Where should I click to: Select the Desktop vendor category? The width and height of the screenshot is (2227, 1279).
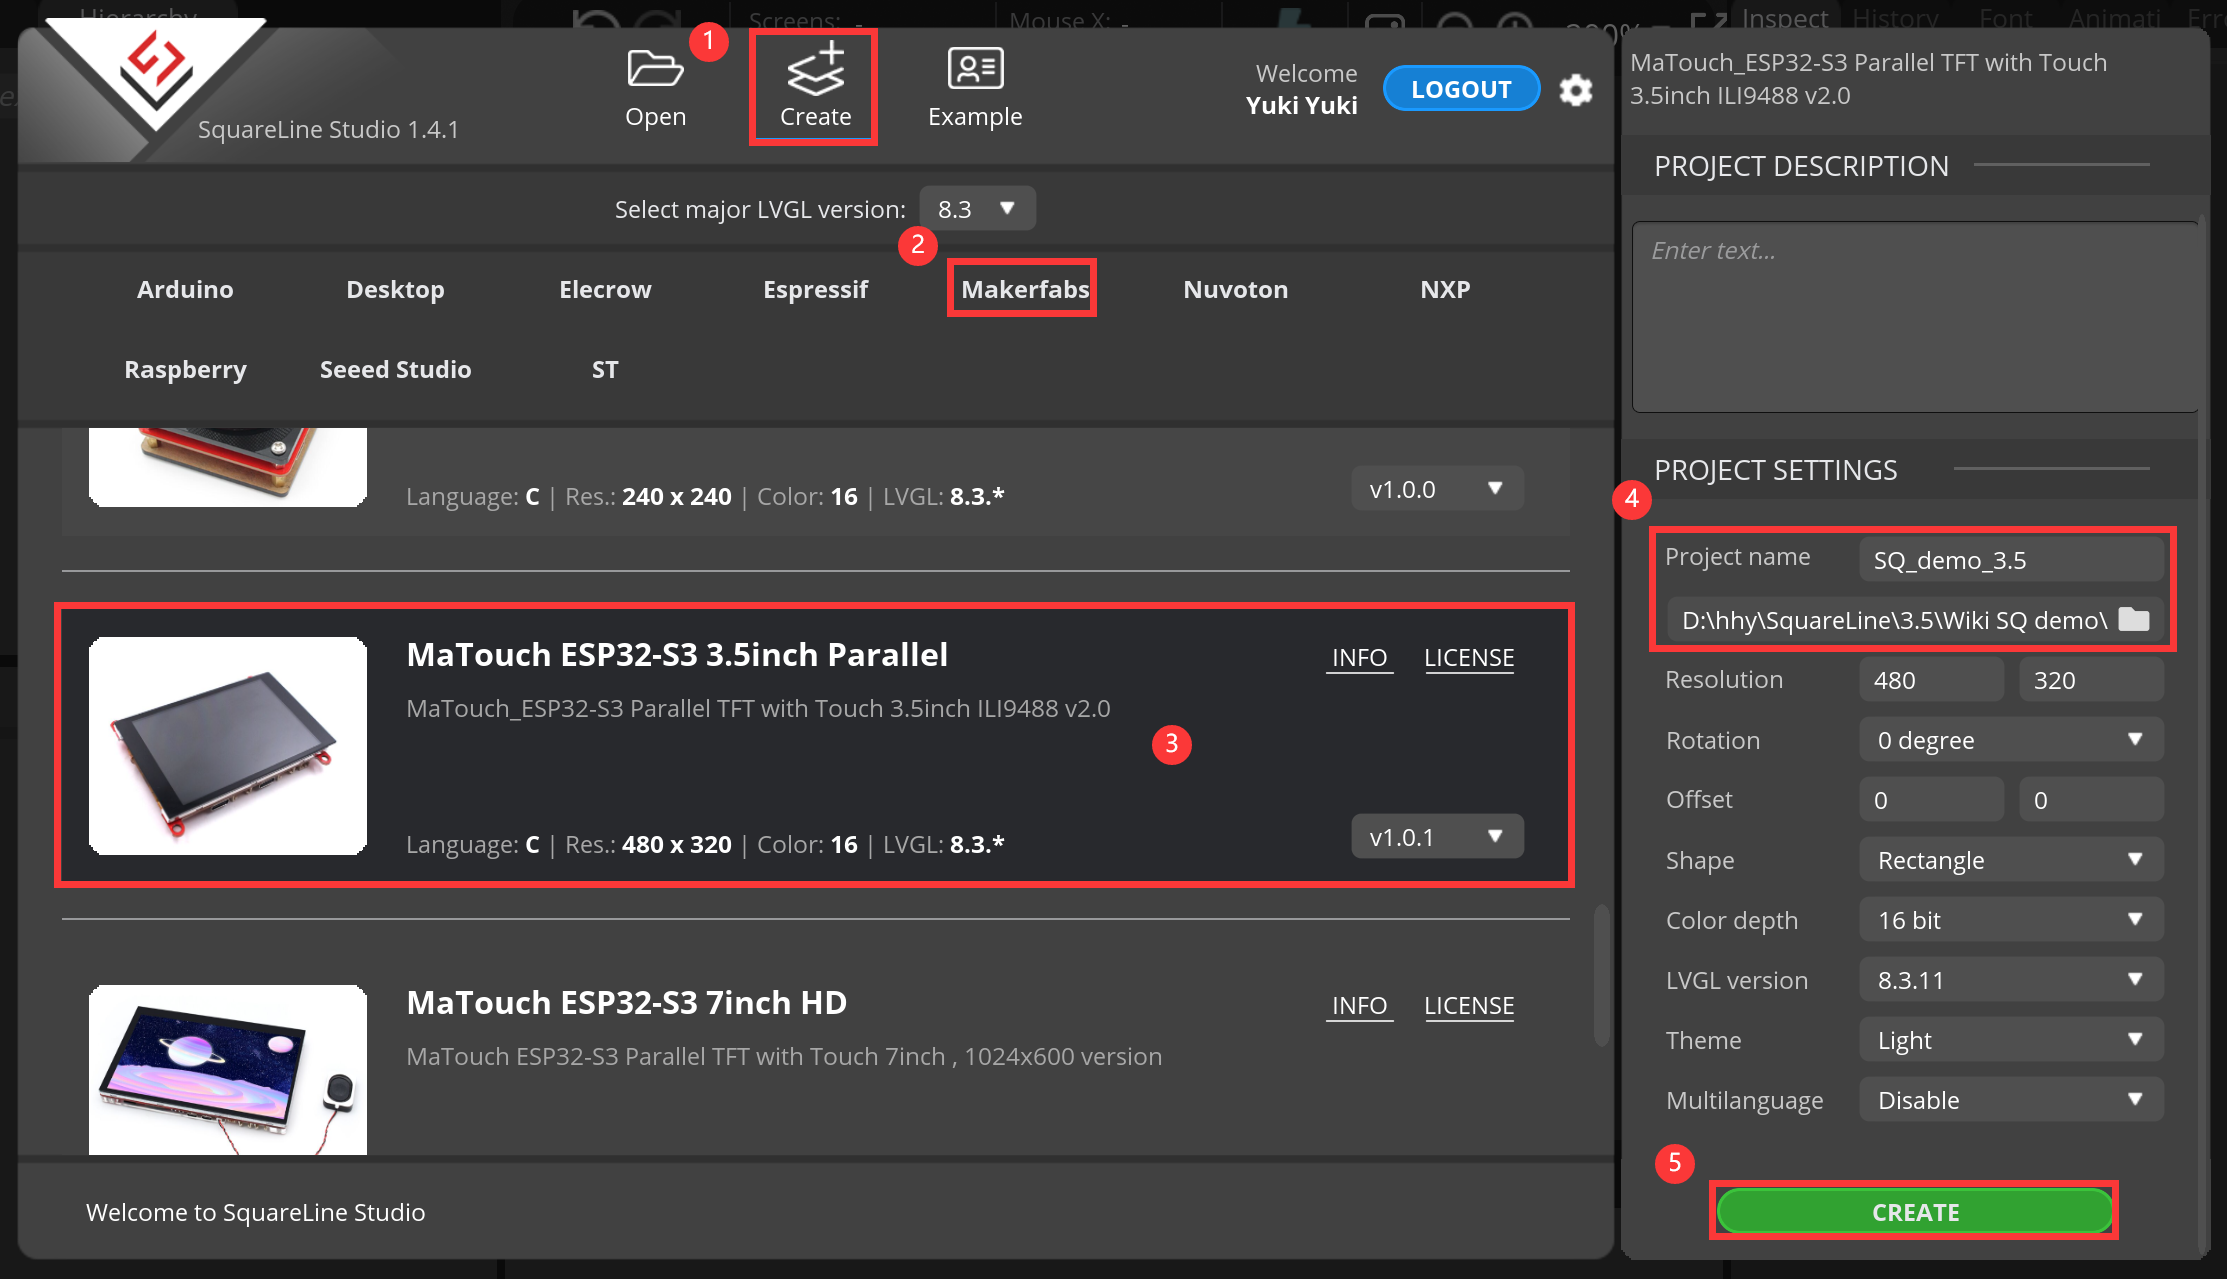[x=395, y=289]
